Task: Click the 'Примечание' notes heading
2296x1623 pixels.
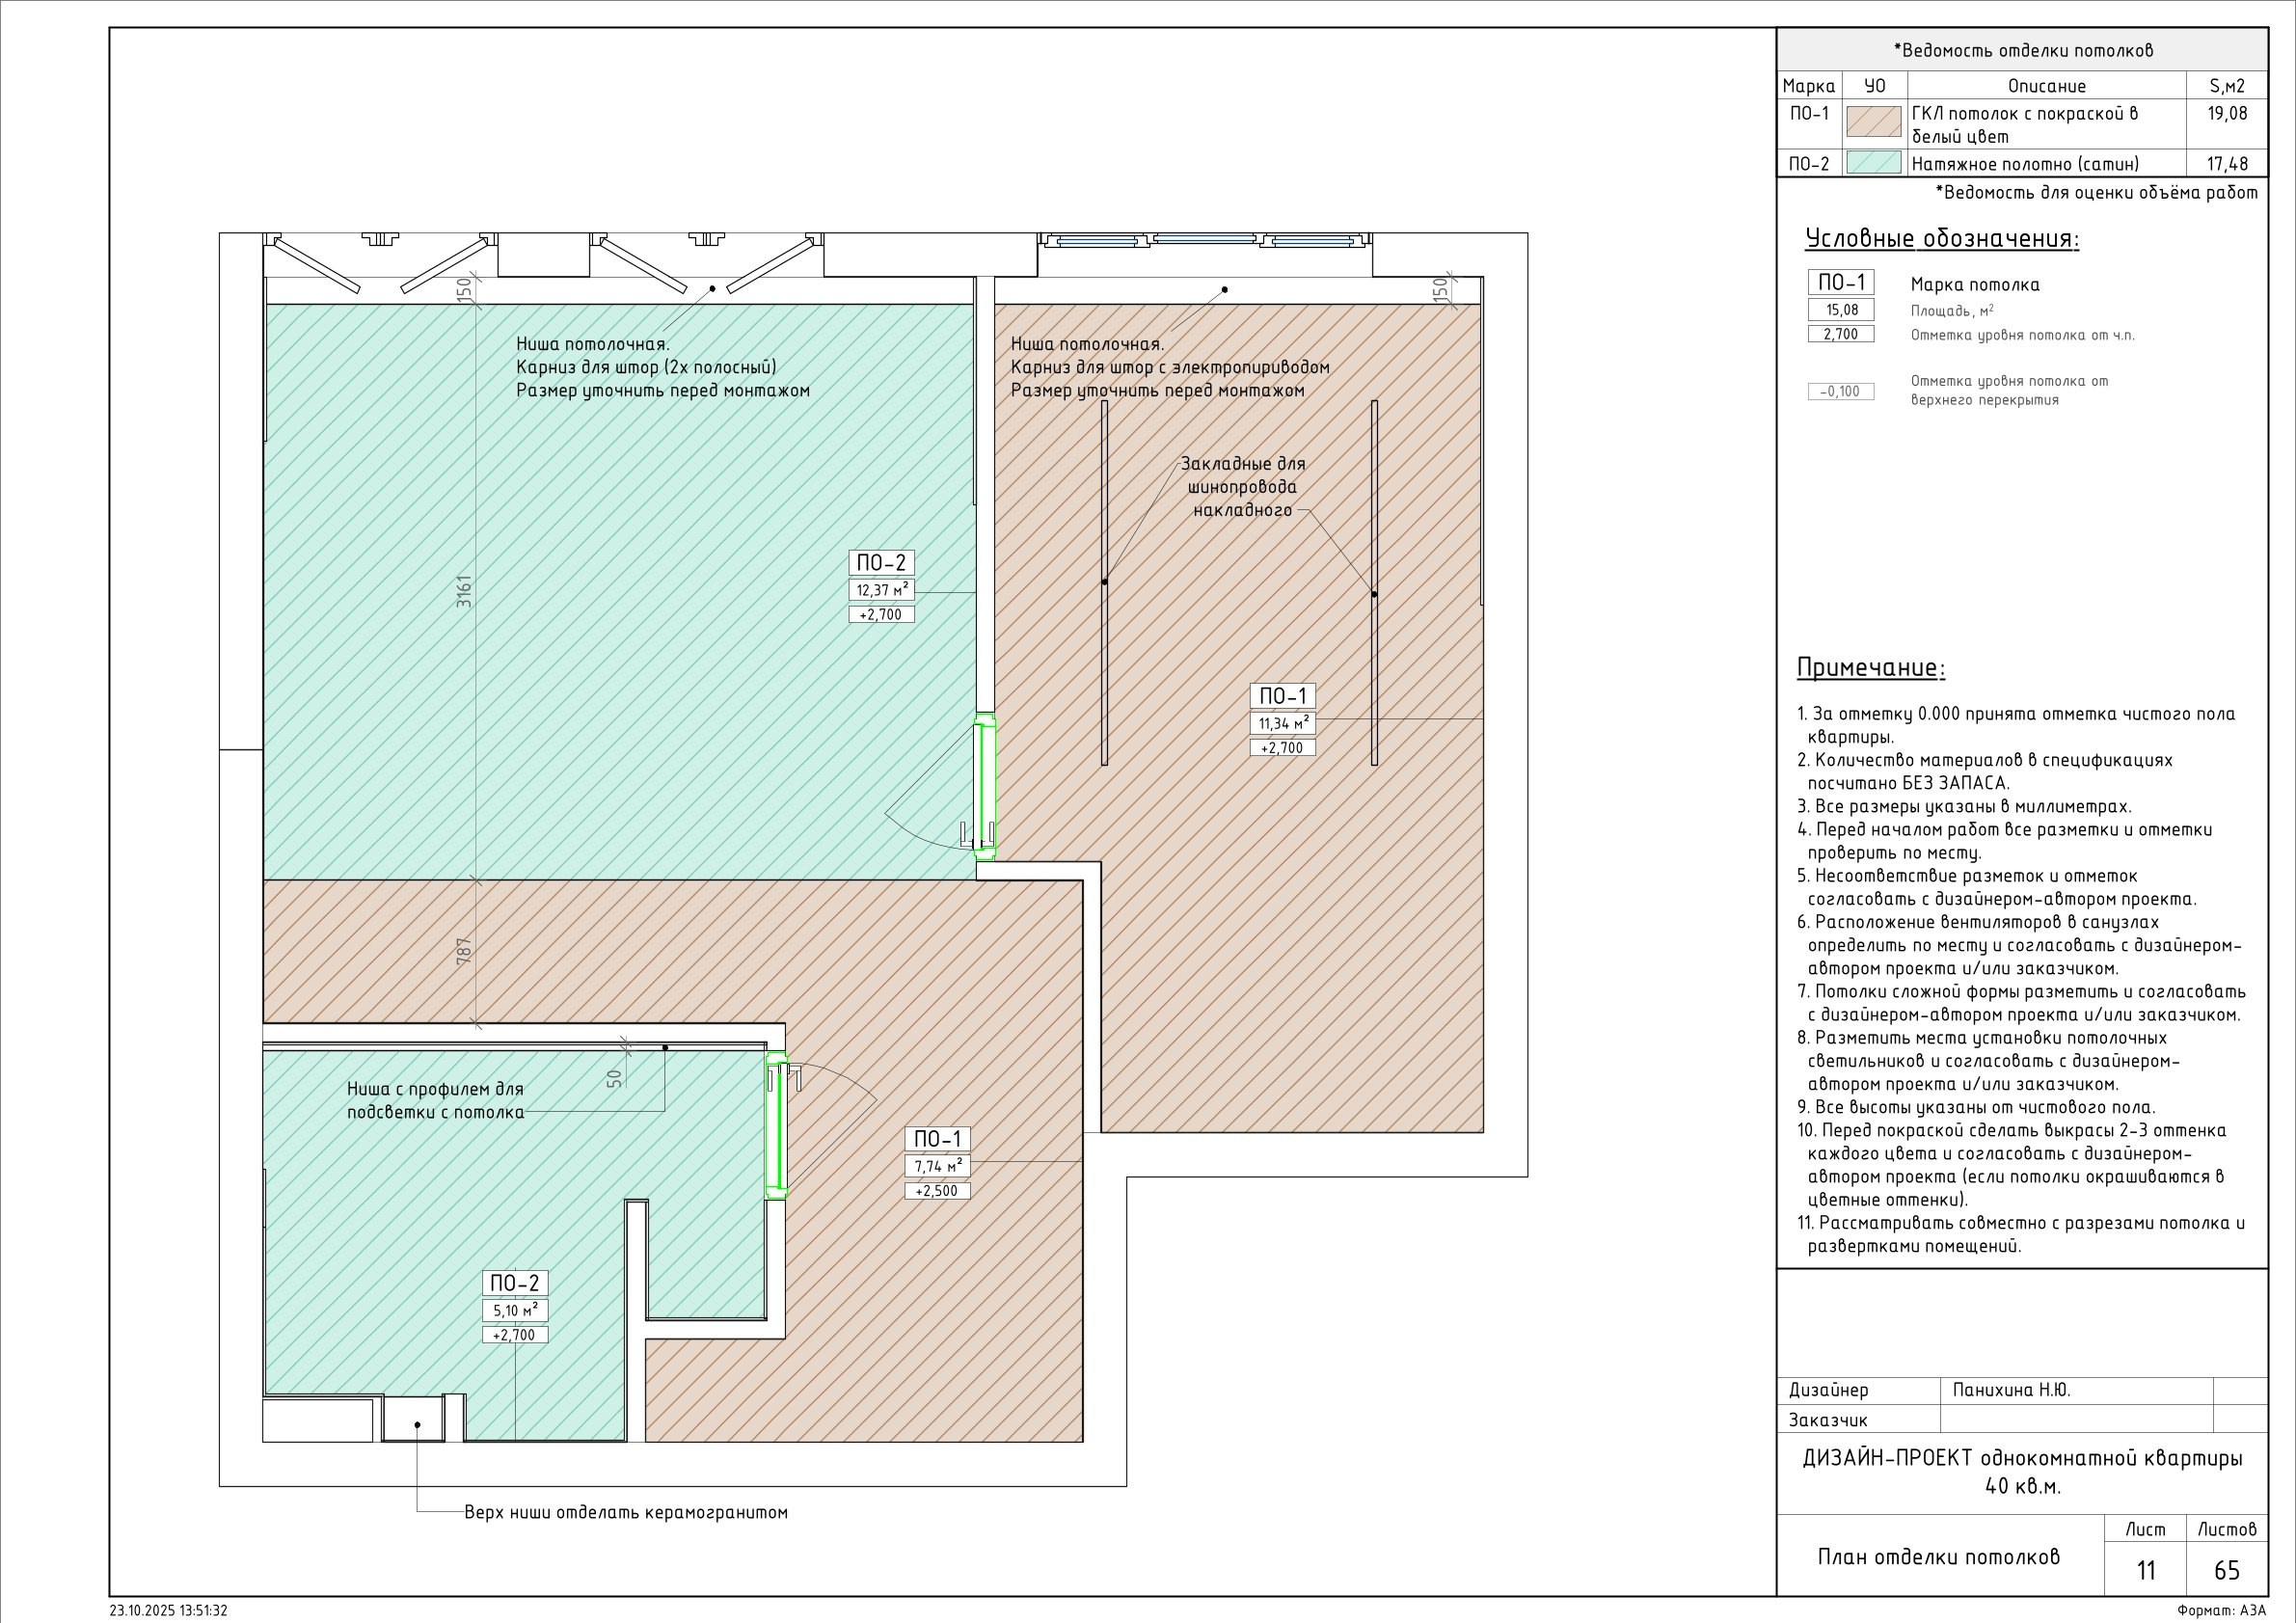Action: point(1870,668)
